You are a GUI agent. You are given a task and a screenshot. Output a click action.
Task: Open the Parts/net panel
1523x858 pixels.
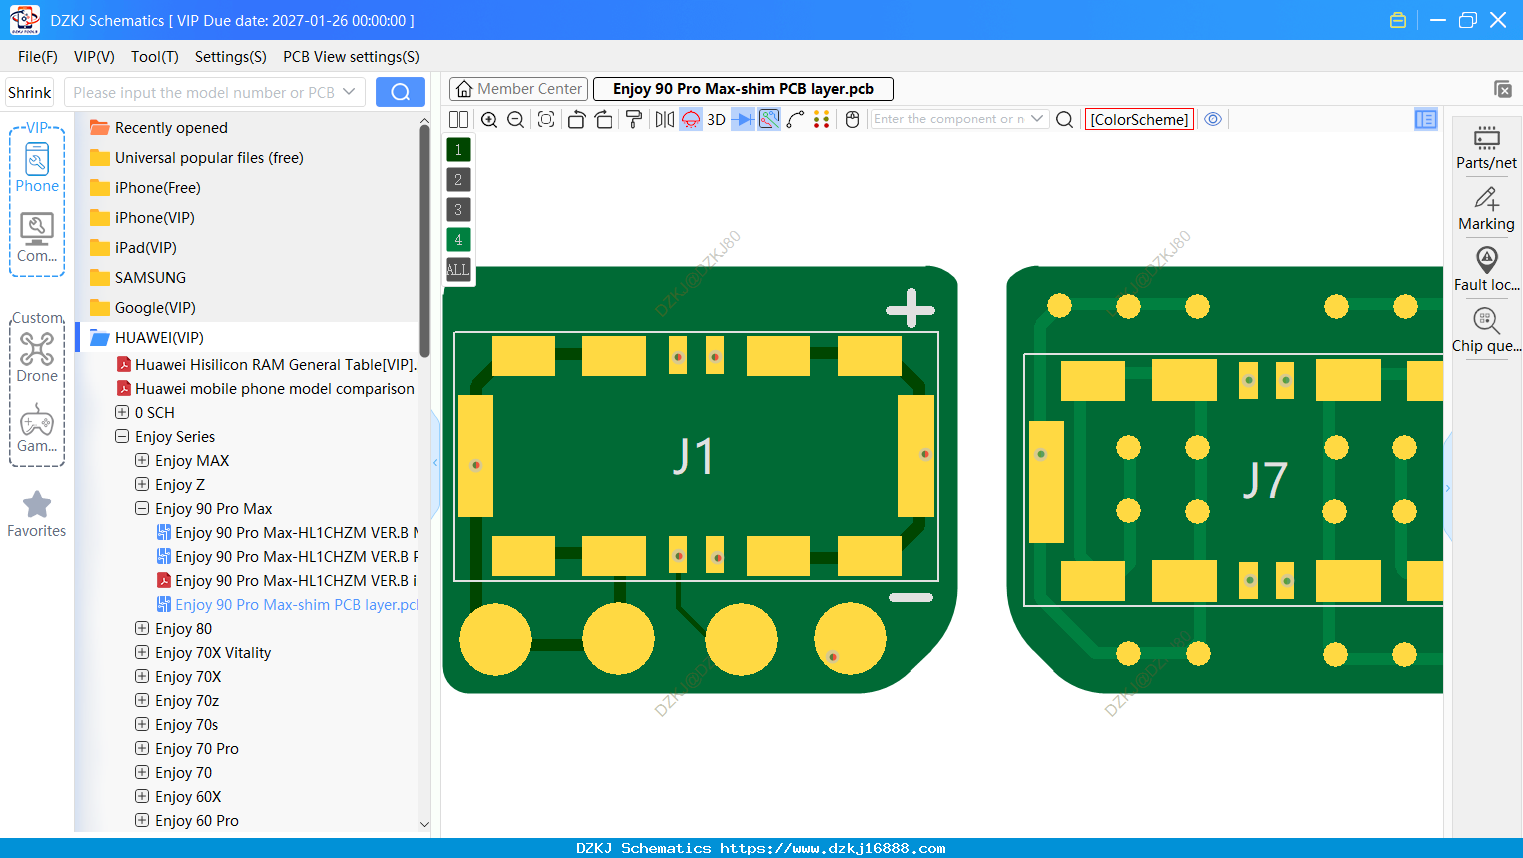point(1486,147)
